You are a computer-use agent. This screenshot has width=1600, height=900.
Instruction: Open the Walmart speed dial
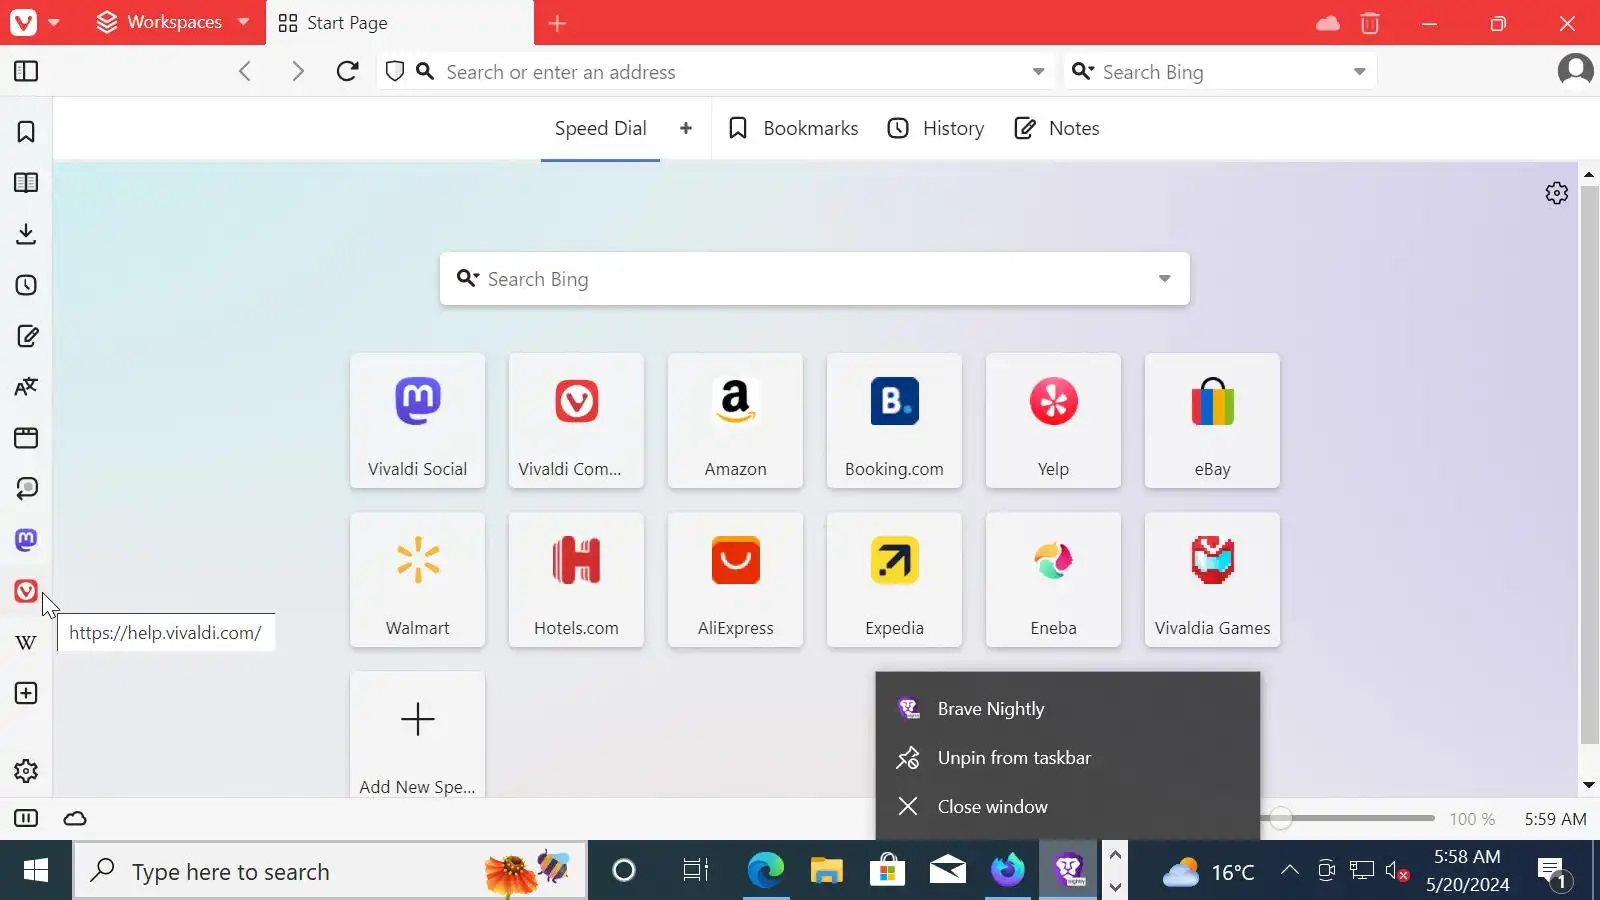(417, 580)
